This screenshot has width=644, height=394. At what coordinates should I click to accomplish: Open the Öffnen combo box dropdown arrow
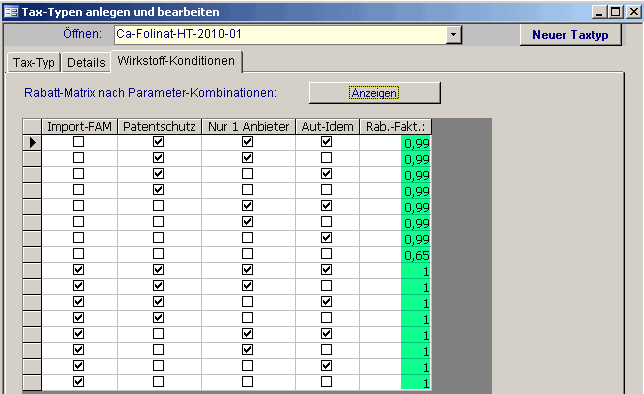click(453, 35)
